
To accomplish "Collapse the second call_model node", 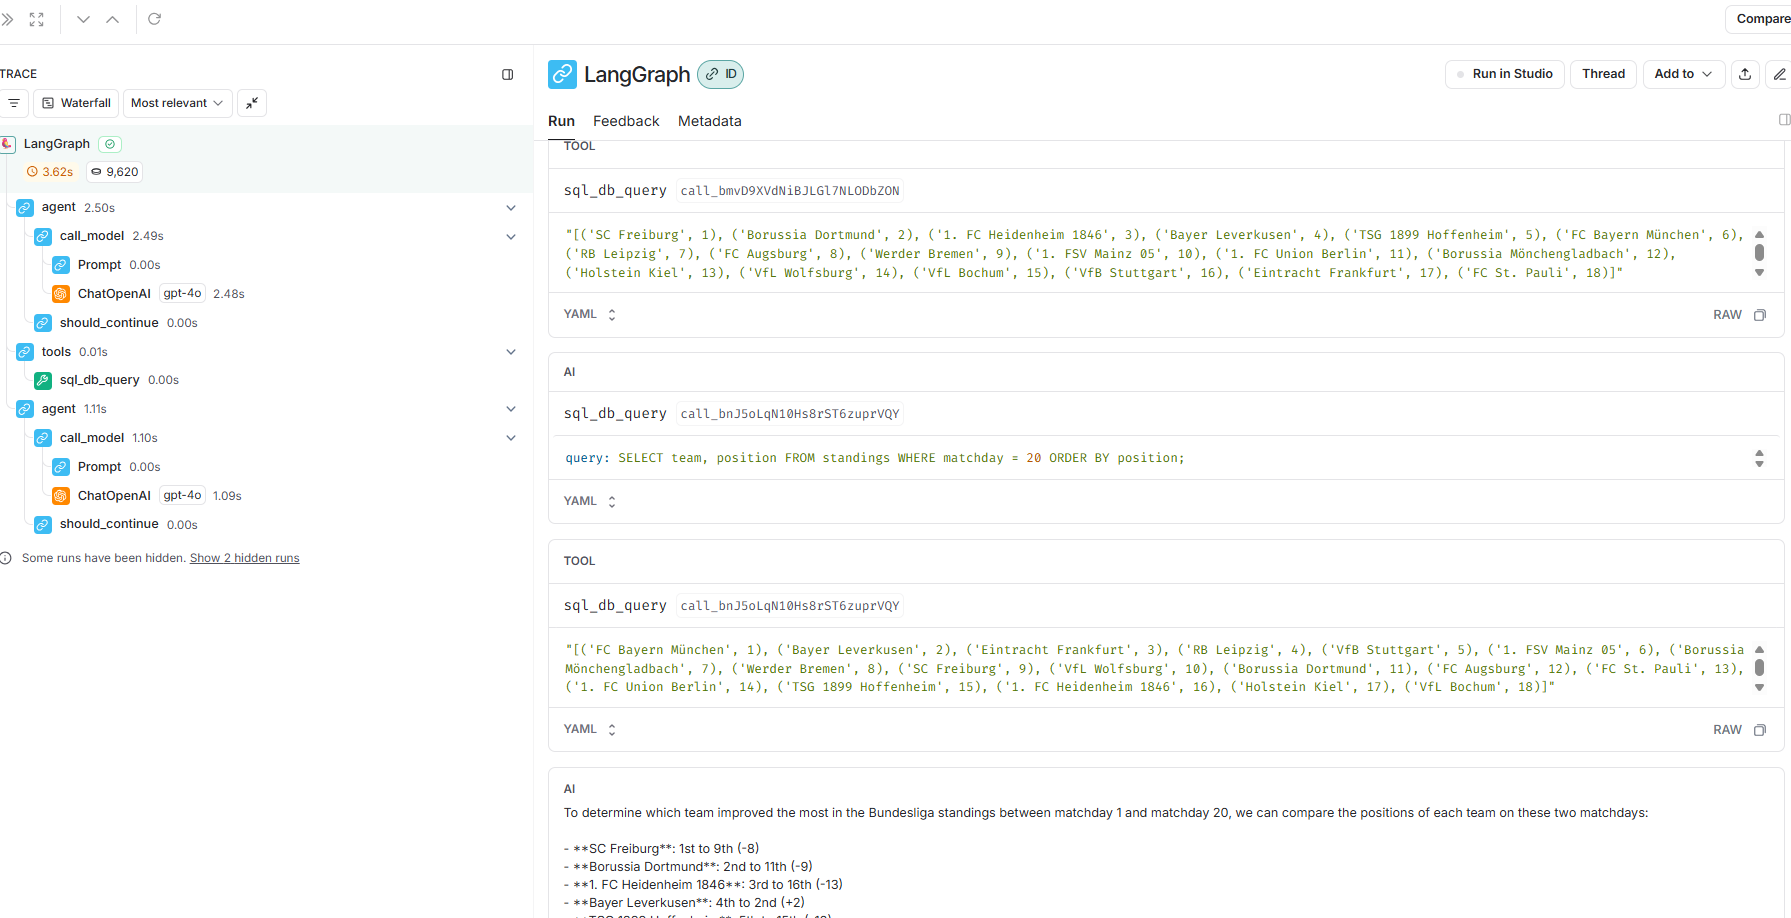I will tap(511, 438).
